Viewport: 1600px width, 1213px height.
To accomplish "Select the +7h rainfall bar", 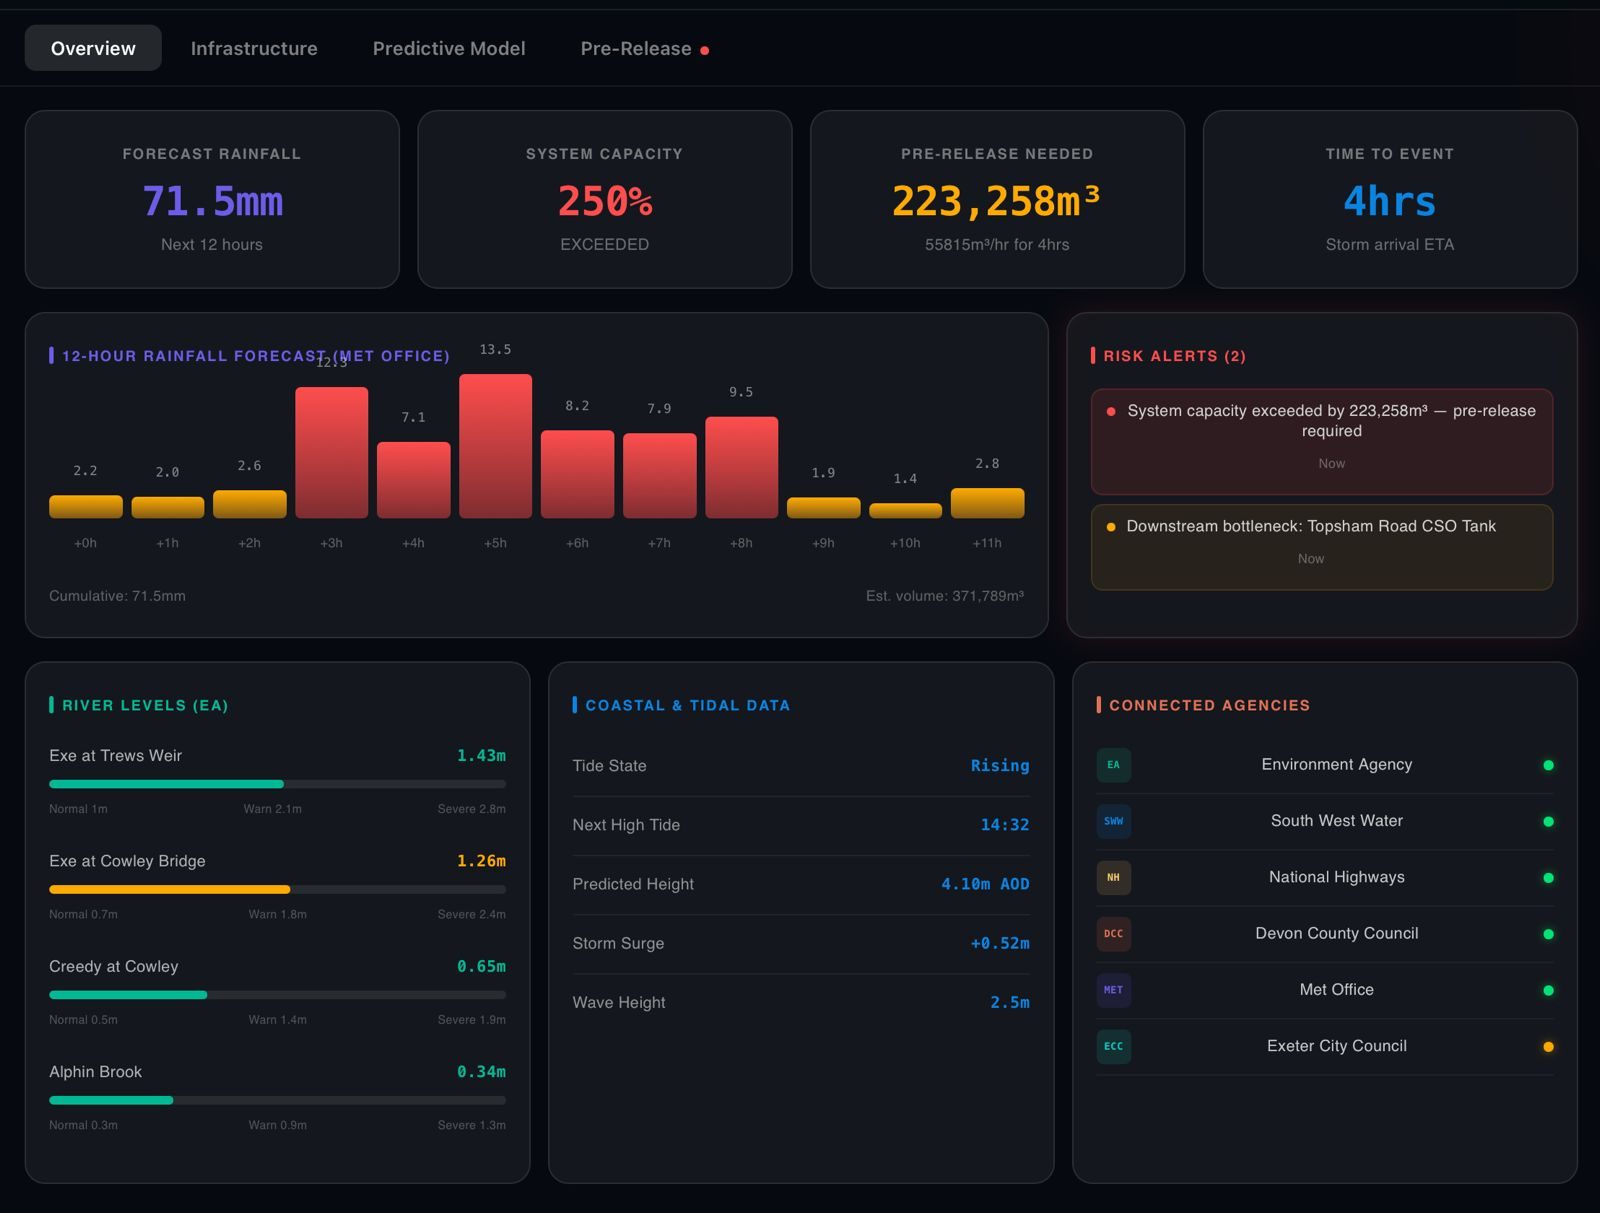I will (x=660, y=476).
